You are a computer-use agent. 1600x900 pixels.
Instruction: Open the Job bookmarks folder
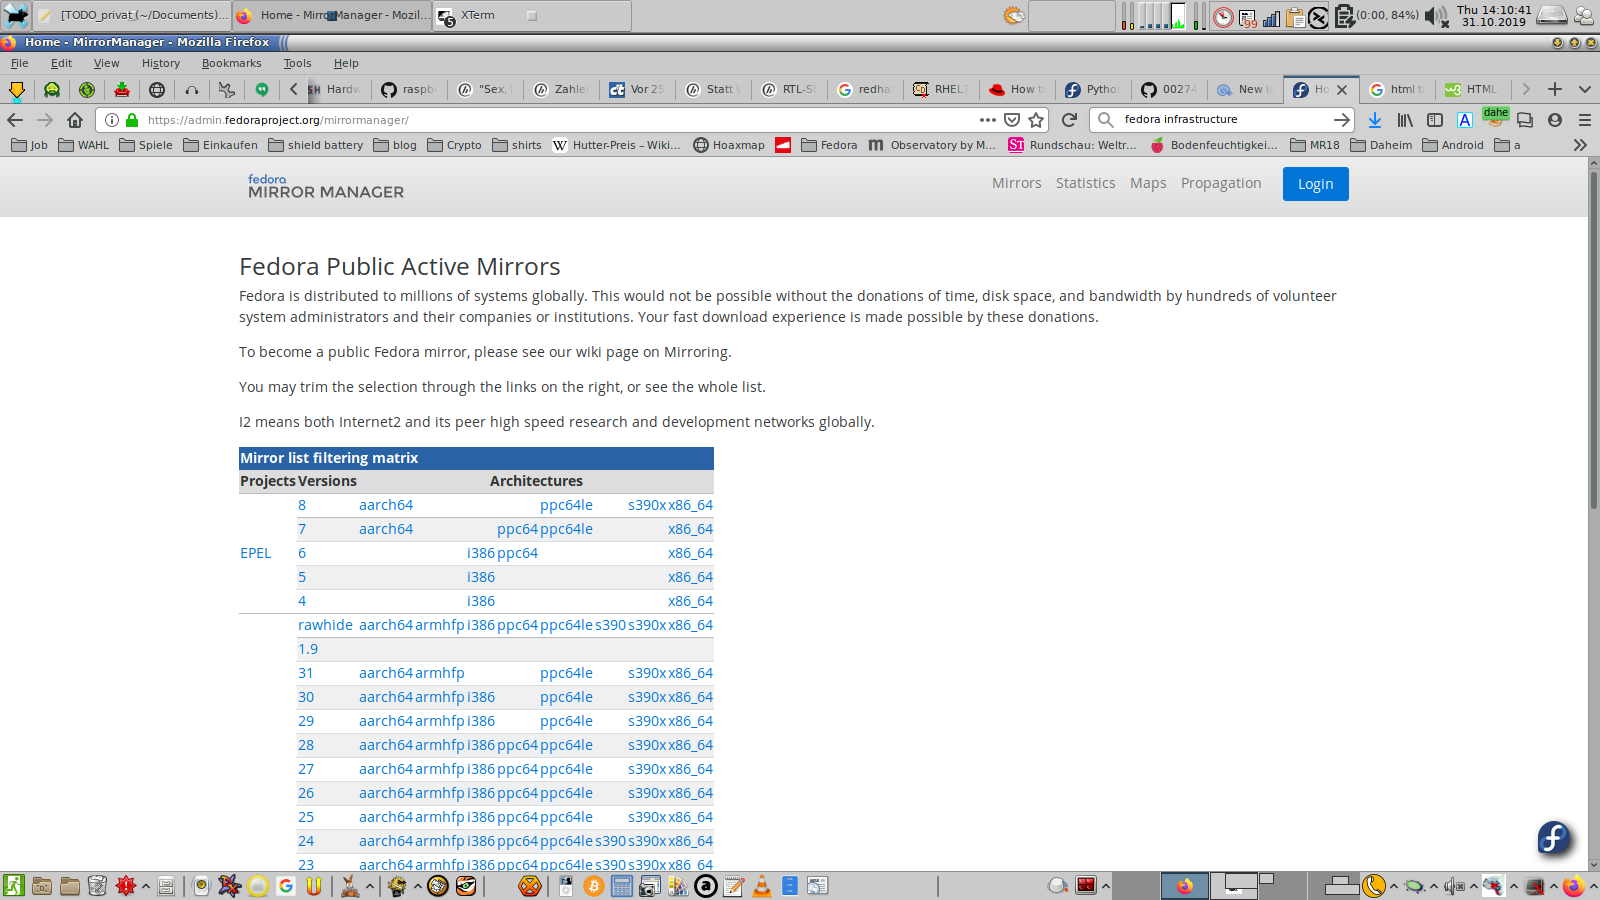pyautogui.click(x=29, y=145)
